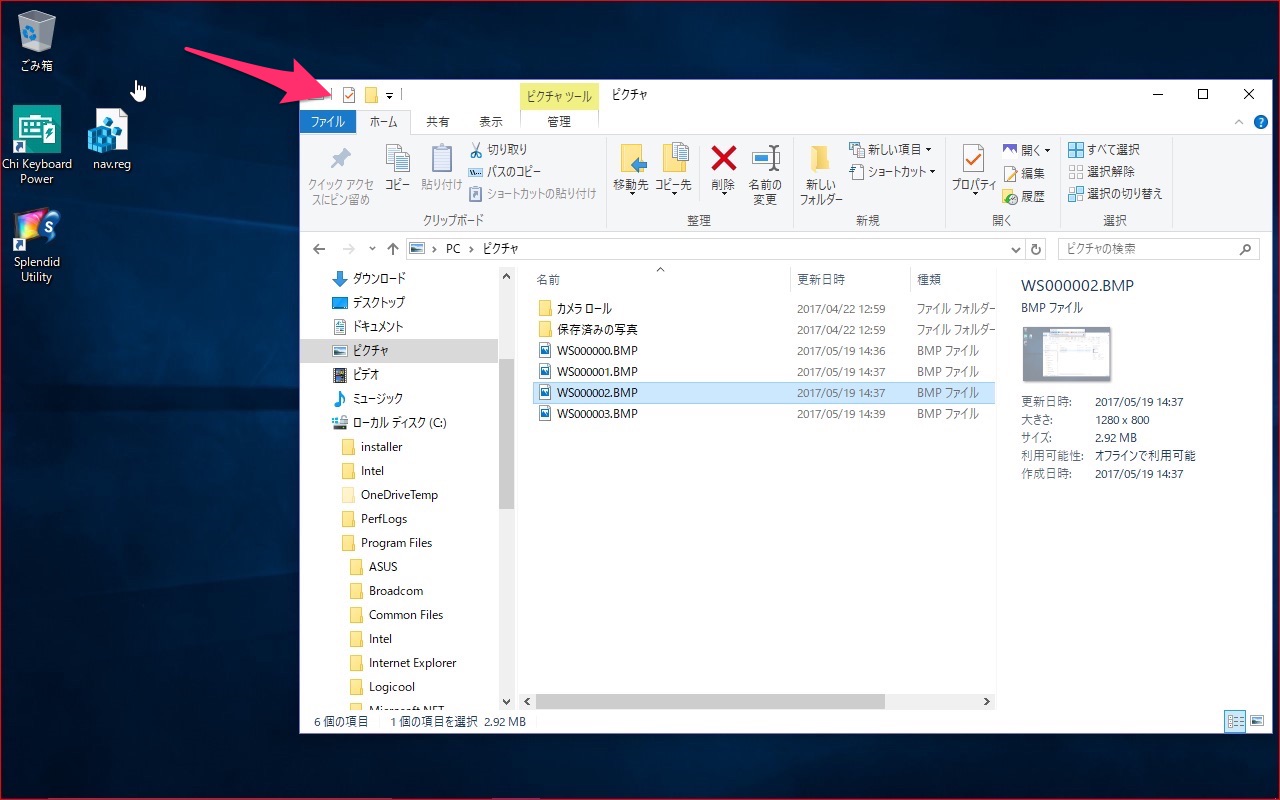Click PC in address bar breadcrumb

[x=454, y=249]
